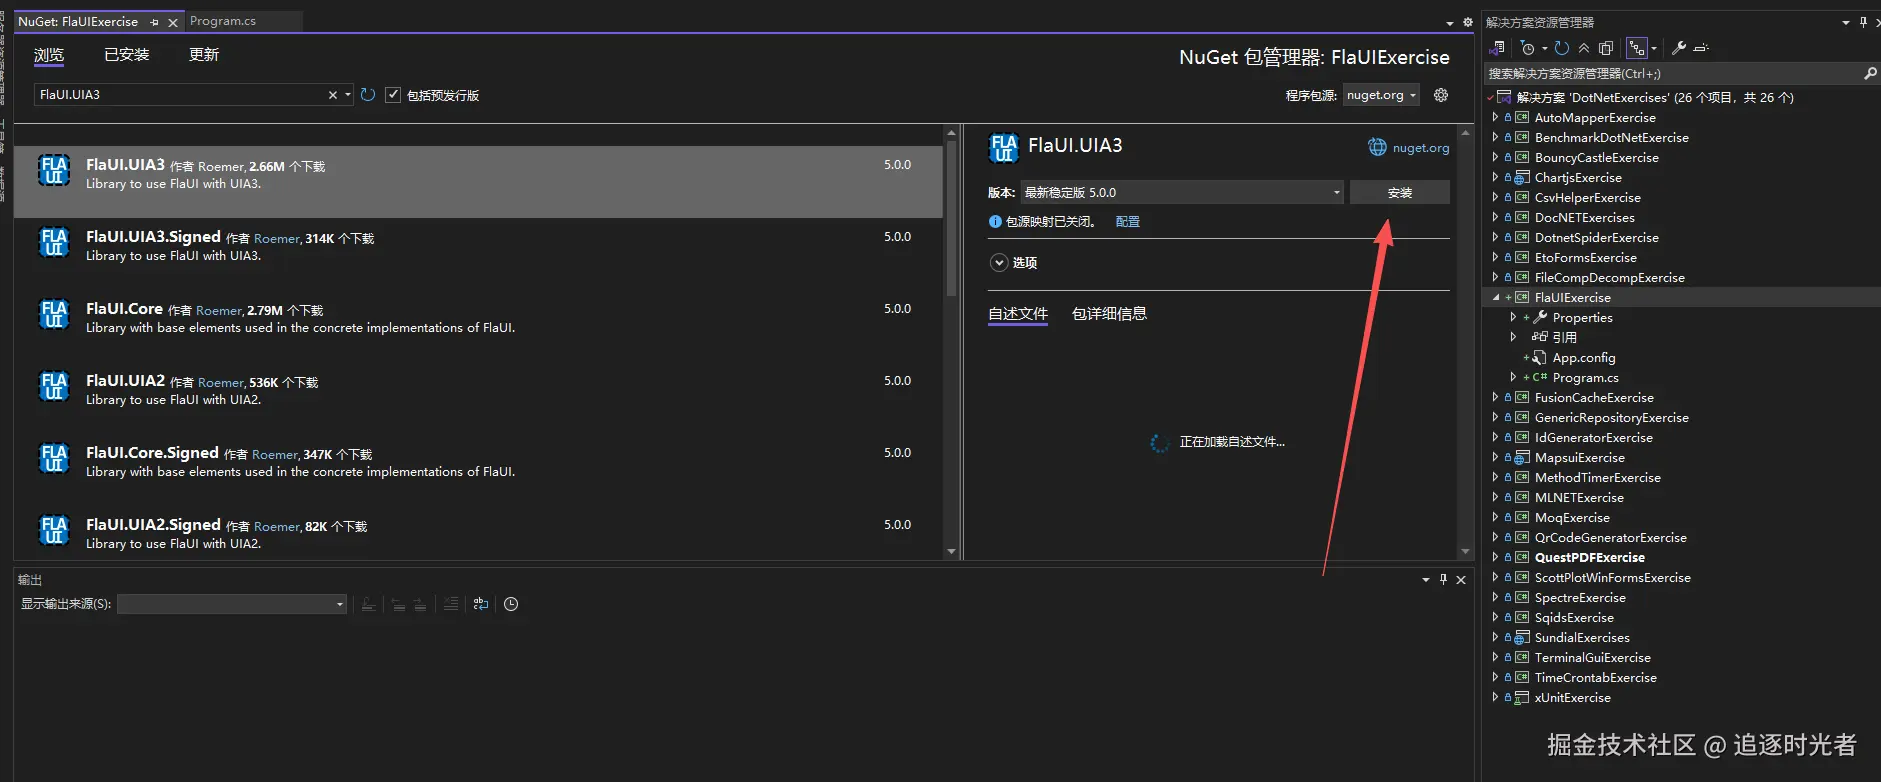Click the Solution Explorer switch views icon
This screenshot has height=782, width=1881.
pyautogui.click(x=1497, y=48)
